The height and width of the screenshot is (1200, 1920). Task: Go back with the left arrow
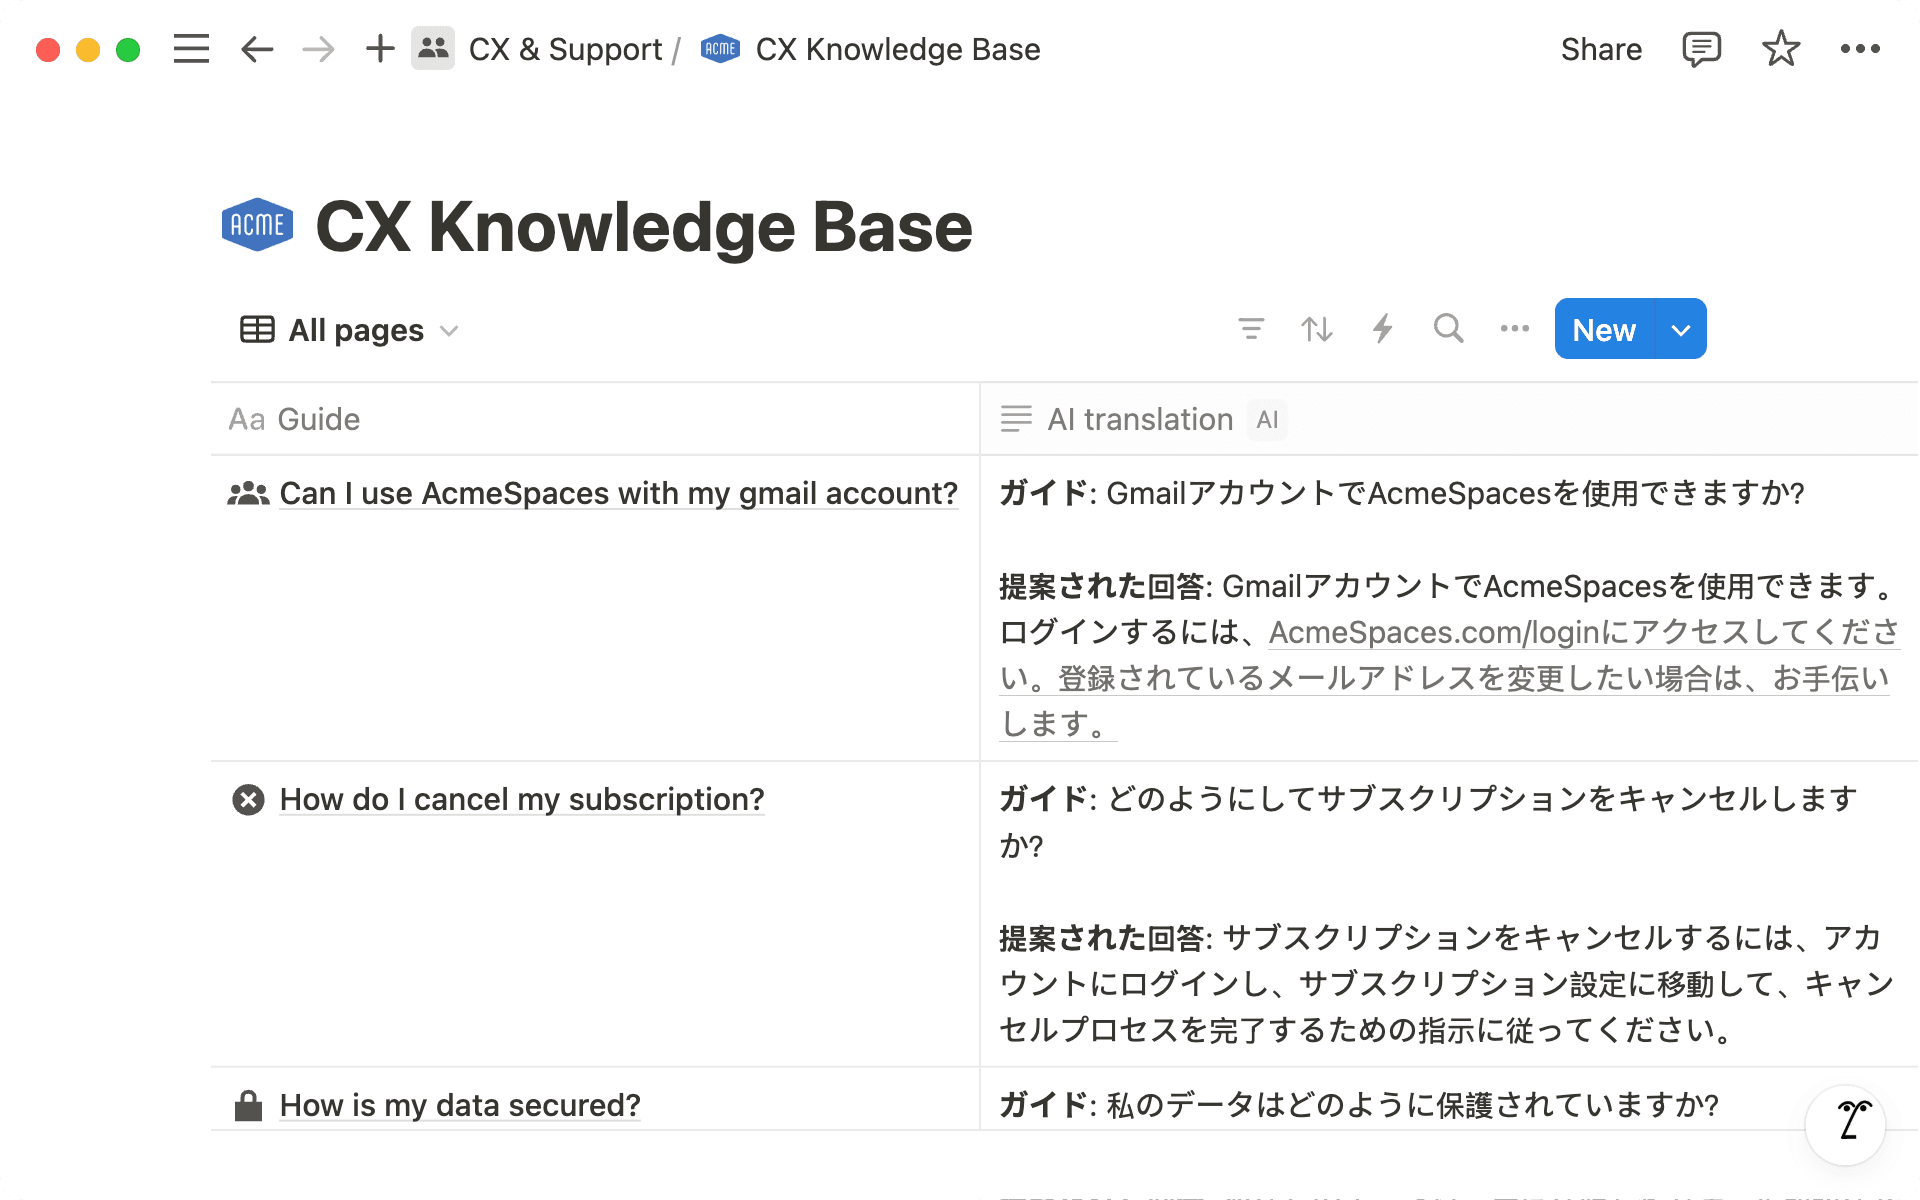257,49
